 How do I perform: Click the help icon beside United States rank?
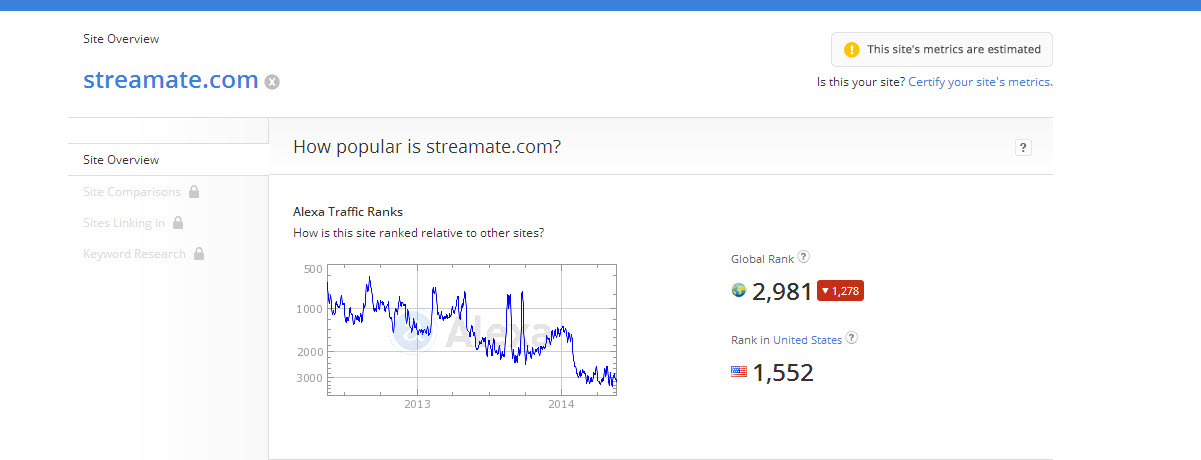[x=852, y=339]
